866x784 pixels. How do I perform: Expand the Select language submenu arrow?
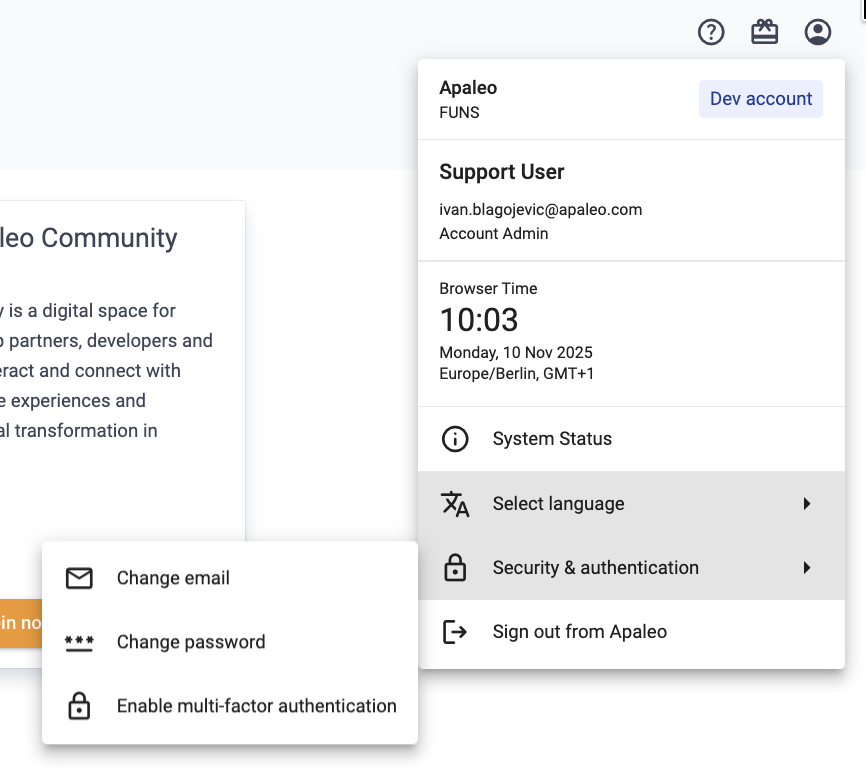tap(807, 504)
